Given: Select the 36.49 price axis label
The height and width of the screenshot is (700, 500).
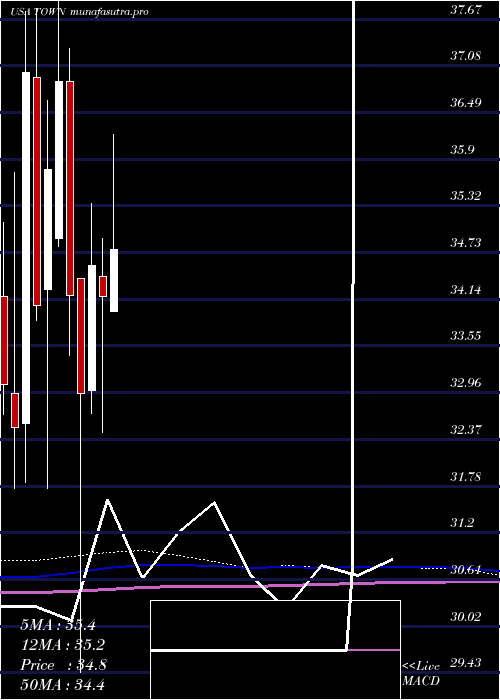Looking at the screenshot, I should [466, 103].
